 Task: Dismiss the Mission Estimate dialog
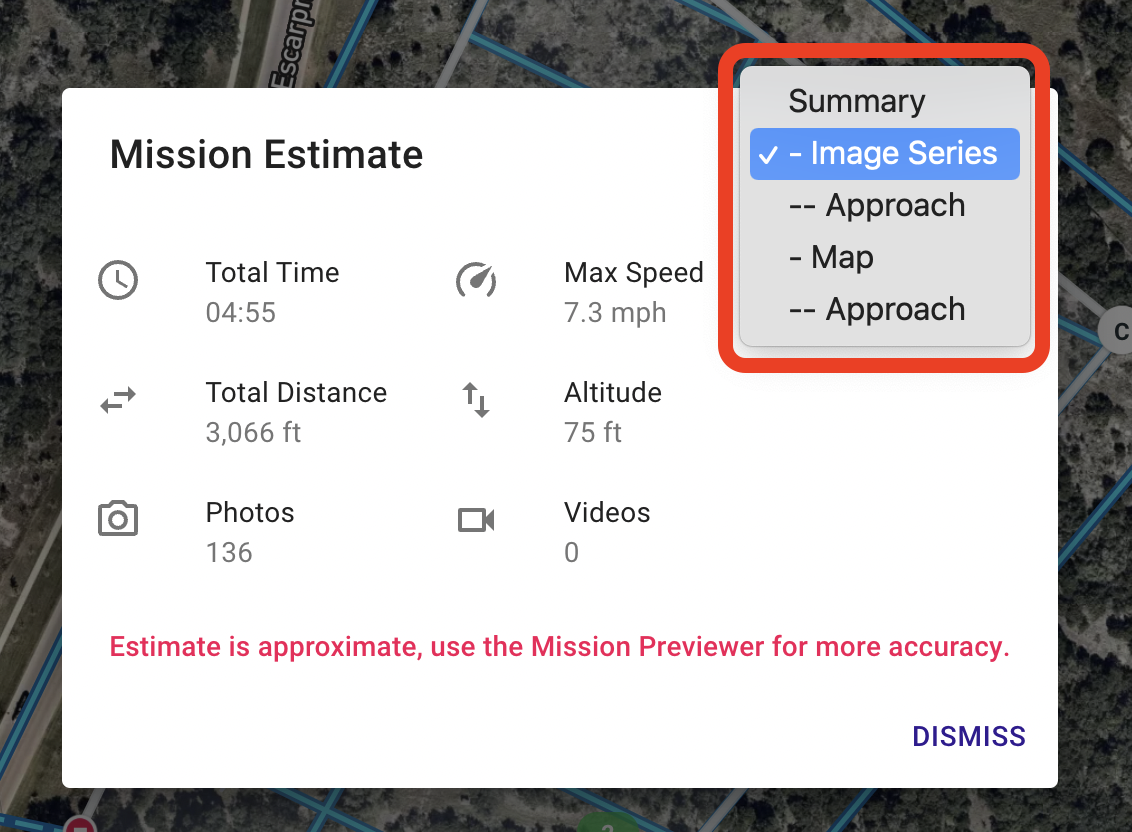(968, 737)
